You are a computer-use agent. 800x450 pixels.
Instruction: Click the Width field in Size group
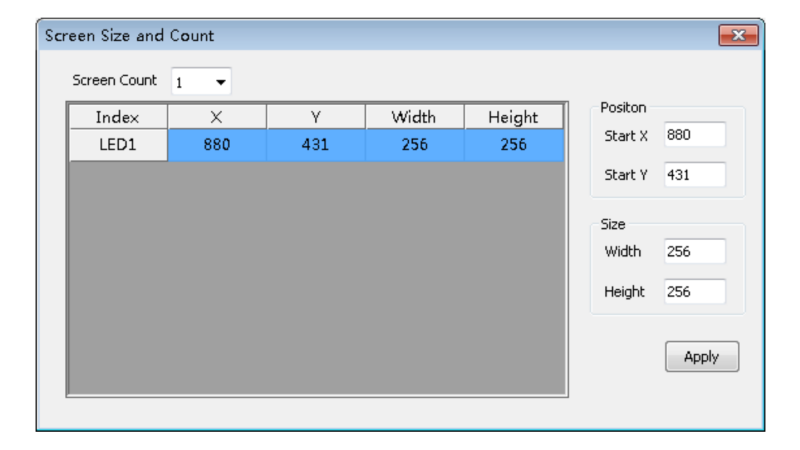694,252
